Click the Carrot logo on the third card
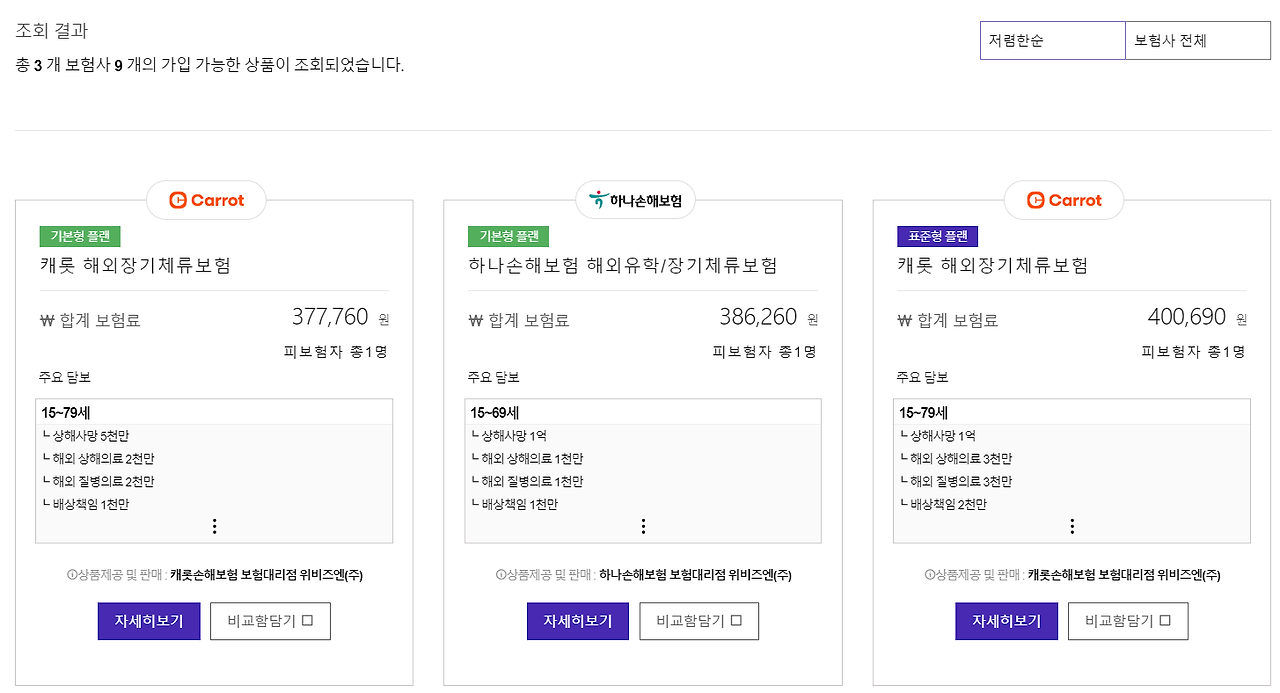The image size is (1280, 693). pos(1063,200)
